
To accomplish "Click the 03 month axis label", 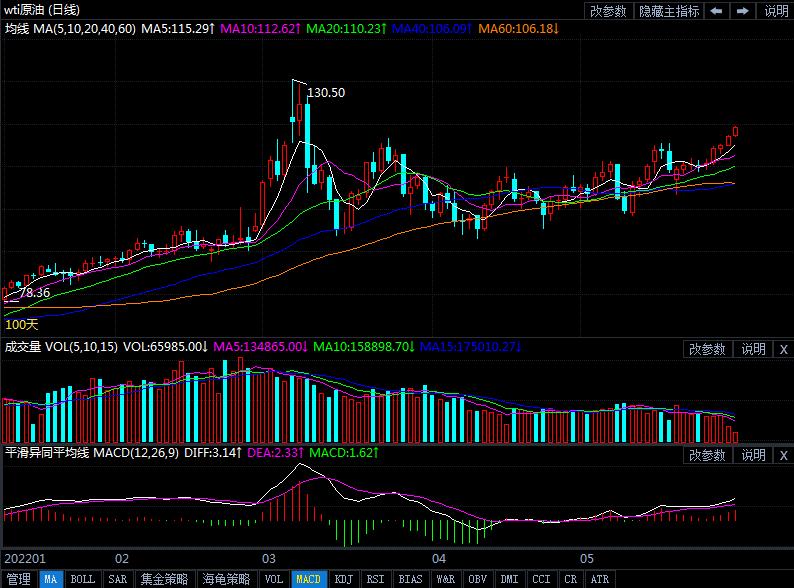I will [x=268, y=559].
